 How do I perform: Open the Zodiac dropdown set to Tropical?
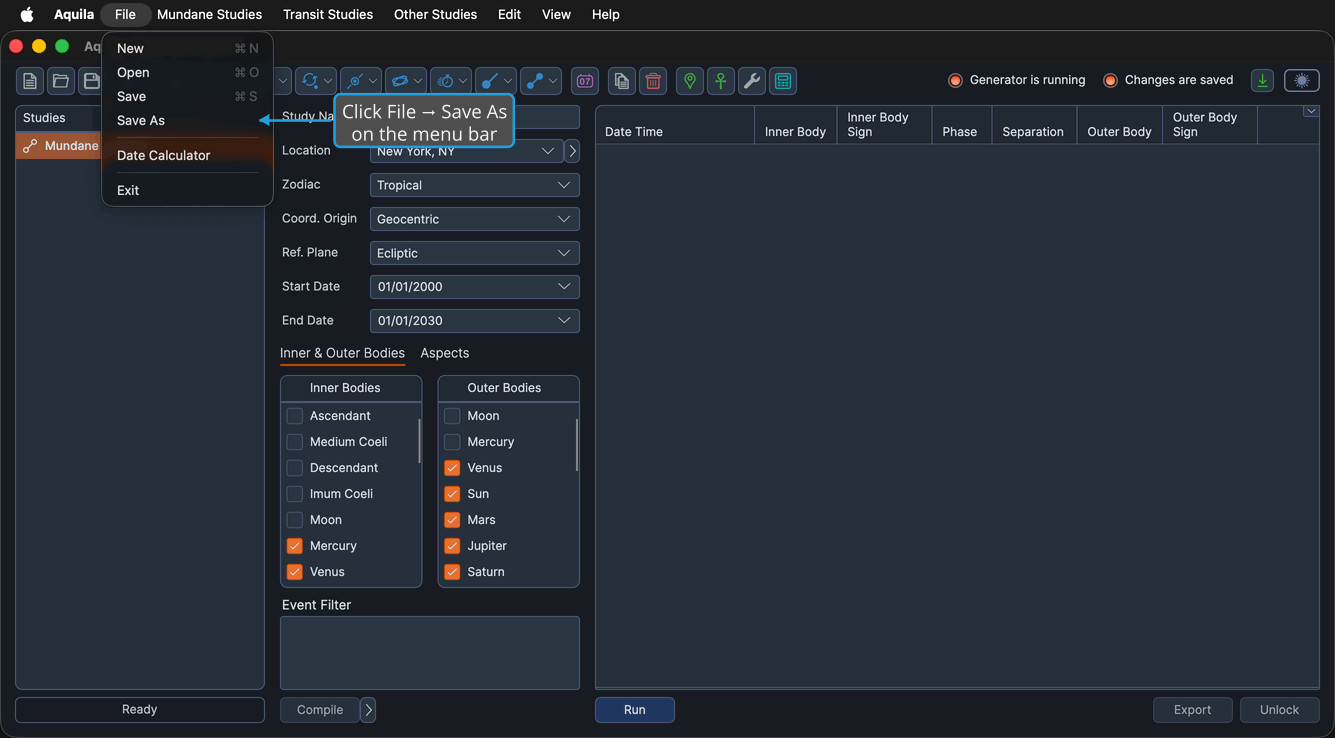[475, 185]
